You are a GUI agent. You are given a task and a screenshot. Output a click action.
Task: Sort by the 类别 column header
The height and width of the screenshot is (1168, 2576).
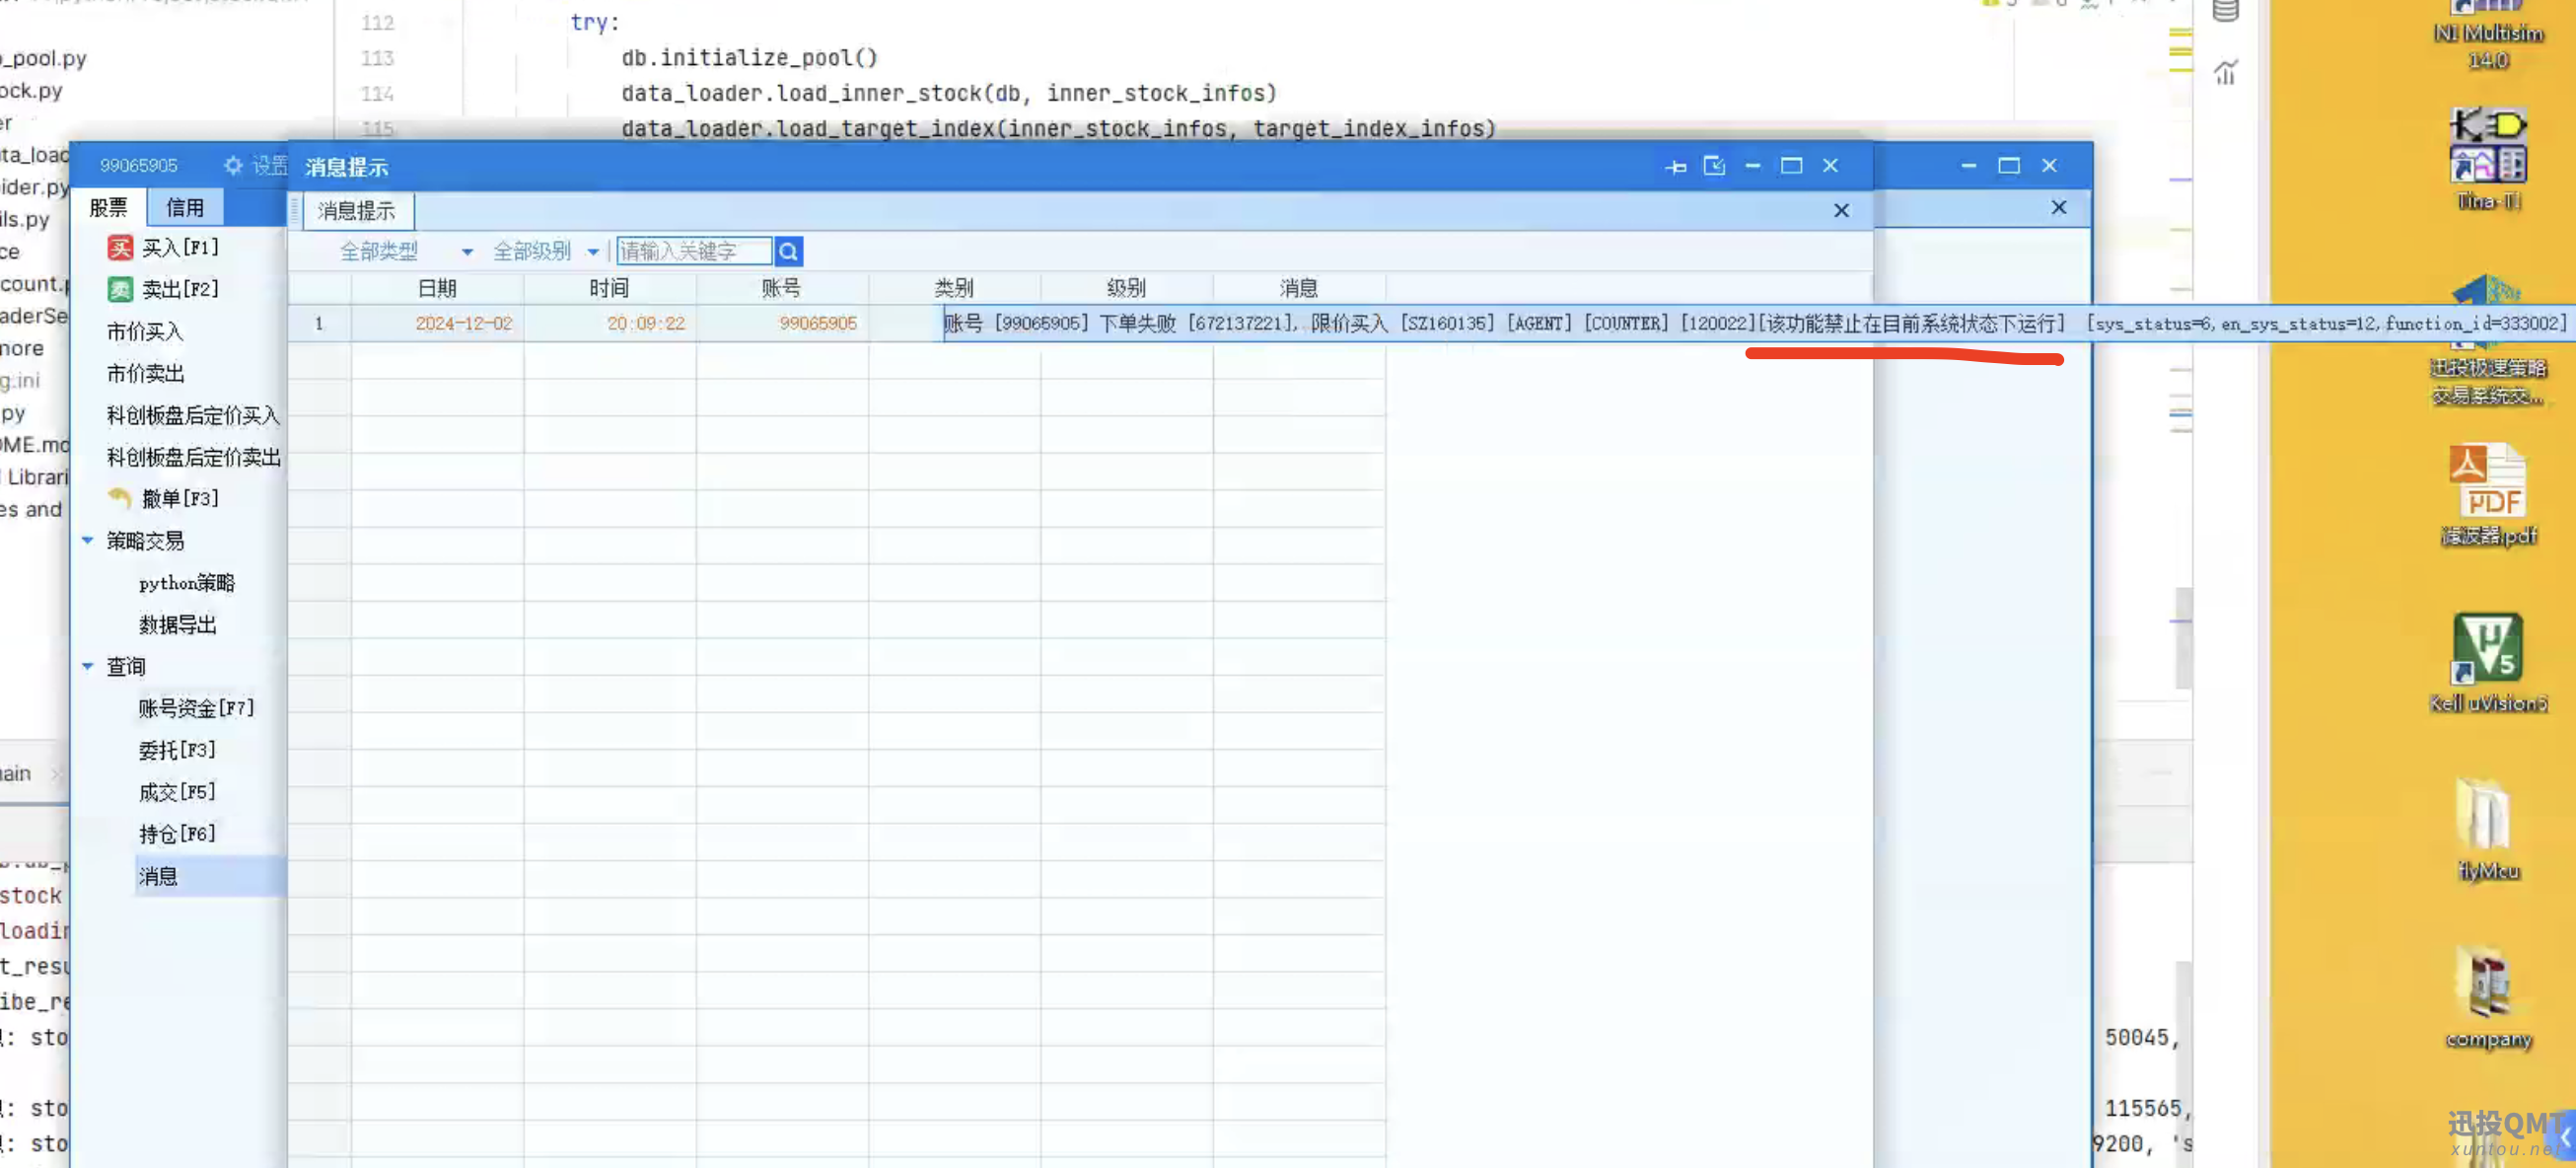click(x=954, y=288)
